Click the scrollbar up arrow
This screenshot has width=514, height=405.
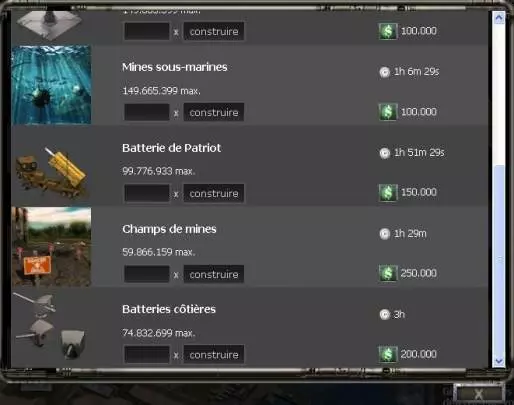coord(499,17)
